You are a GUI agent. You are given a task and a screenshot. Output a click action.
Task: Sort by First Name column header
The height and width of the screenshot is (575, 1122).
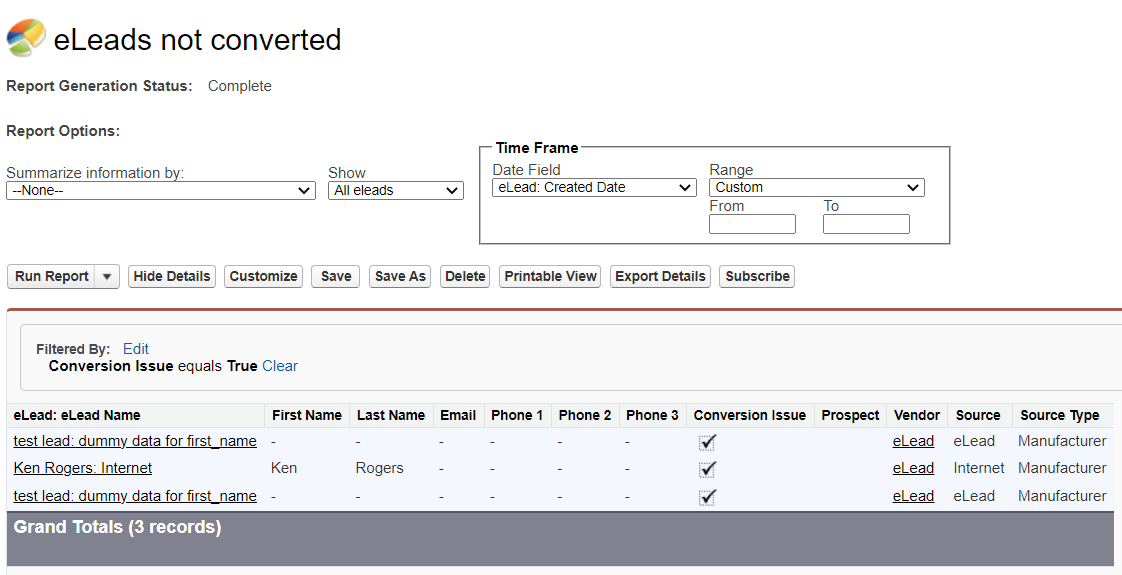click(x=307, y=416)
